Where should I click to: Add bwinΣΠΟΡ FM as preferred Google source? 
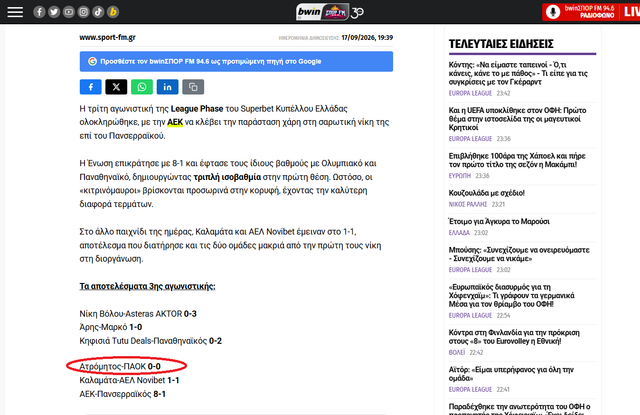tap(236, 61)
